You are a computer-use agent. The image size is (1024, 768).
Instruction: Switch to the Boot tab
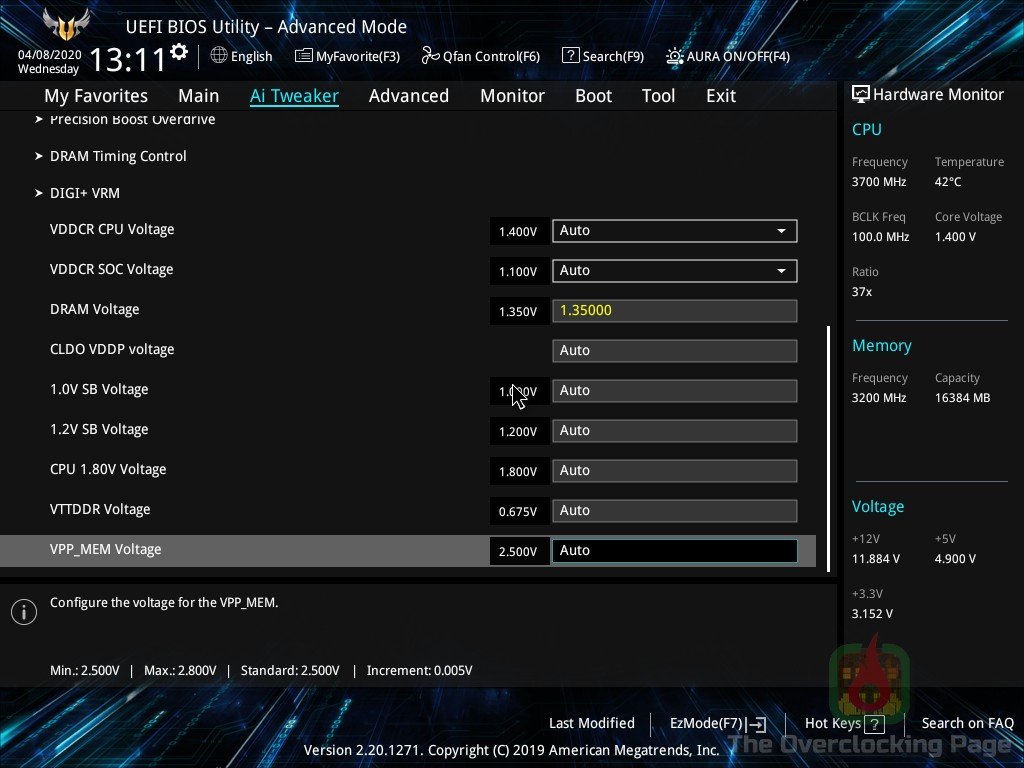(x=593, y=96)
